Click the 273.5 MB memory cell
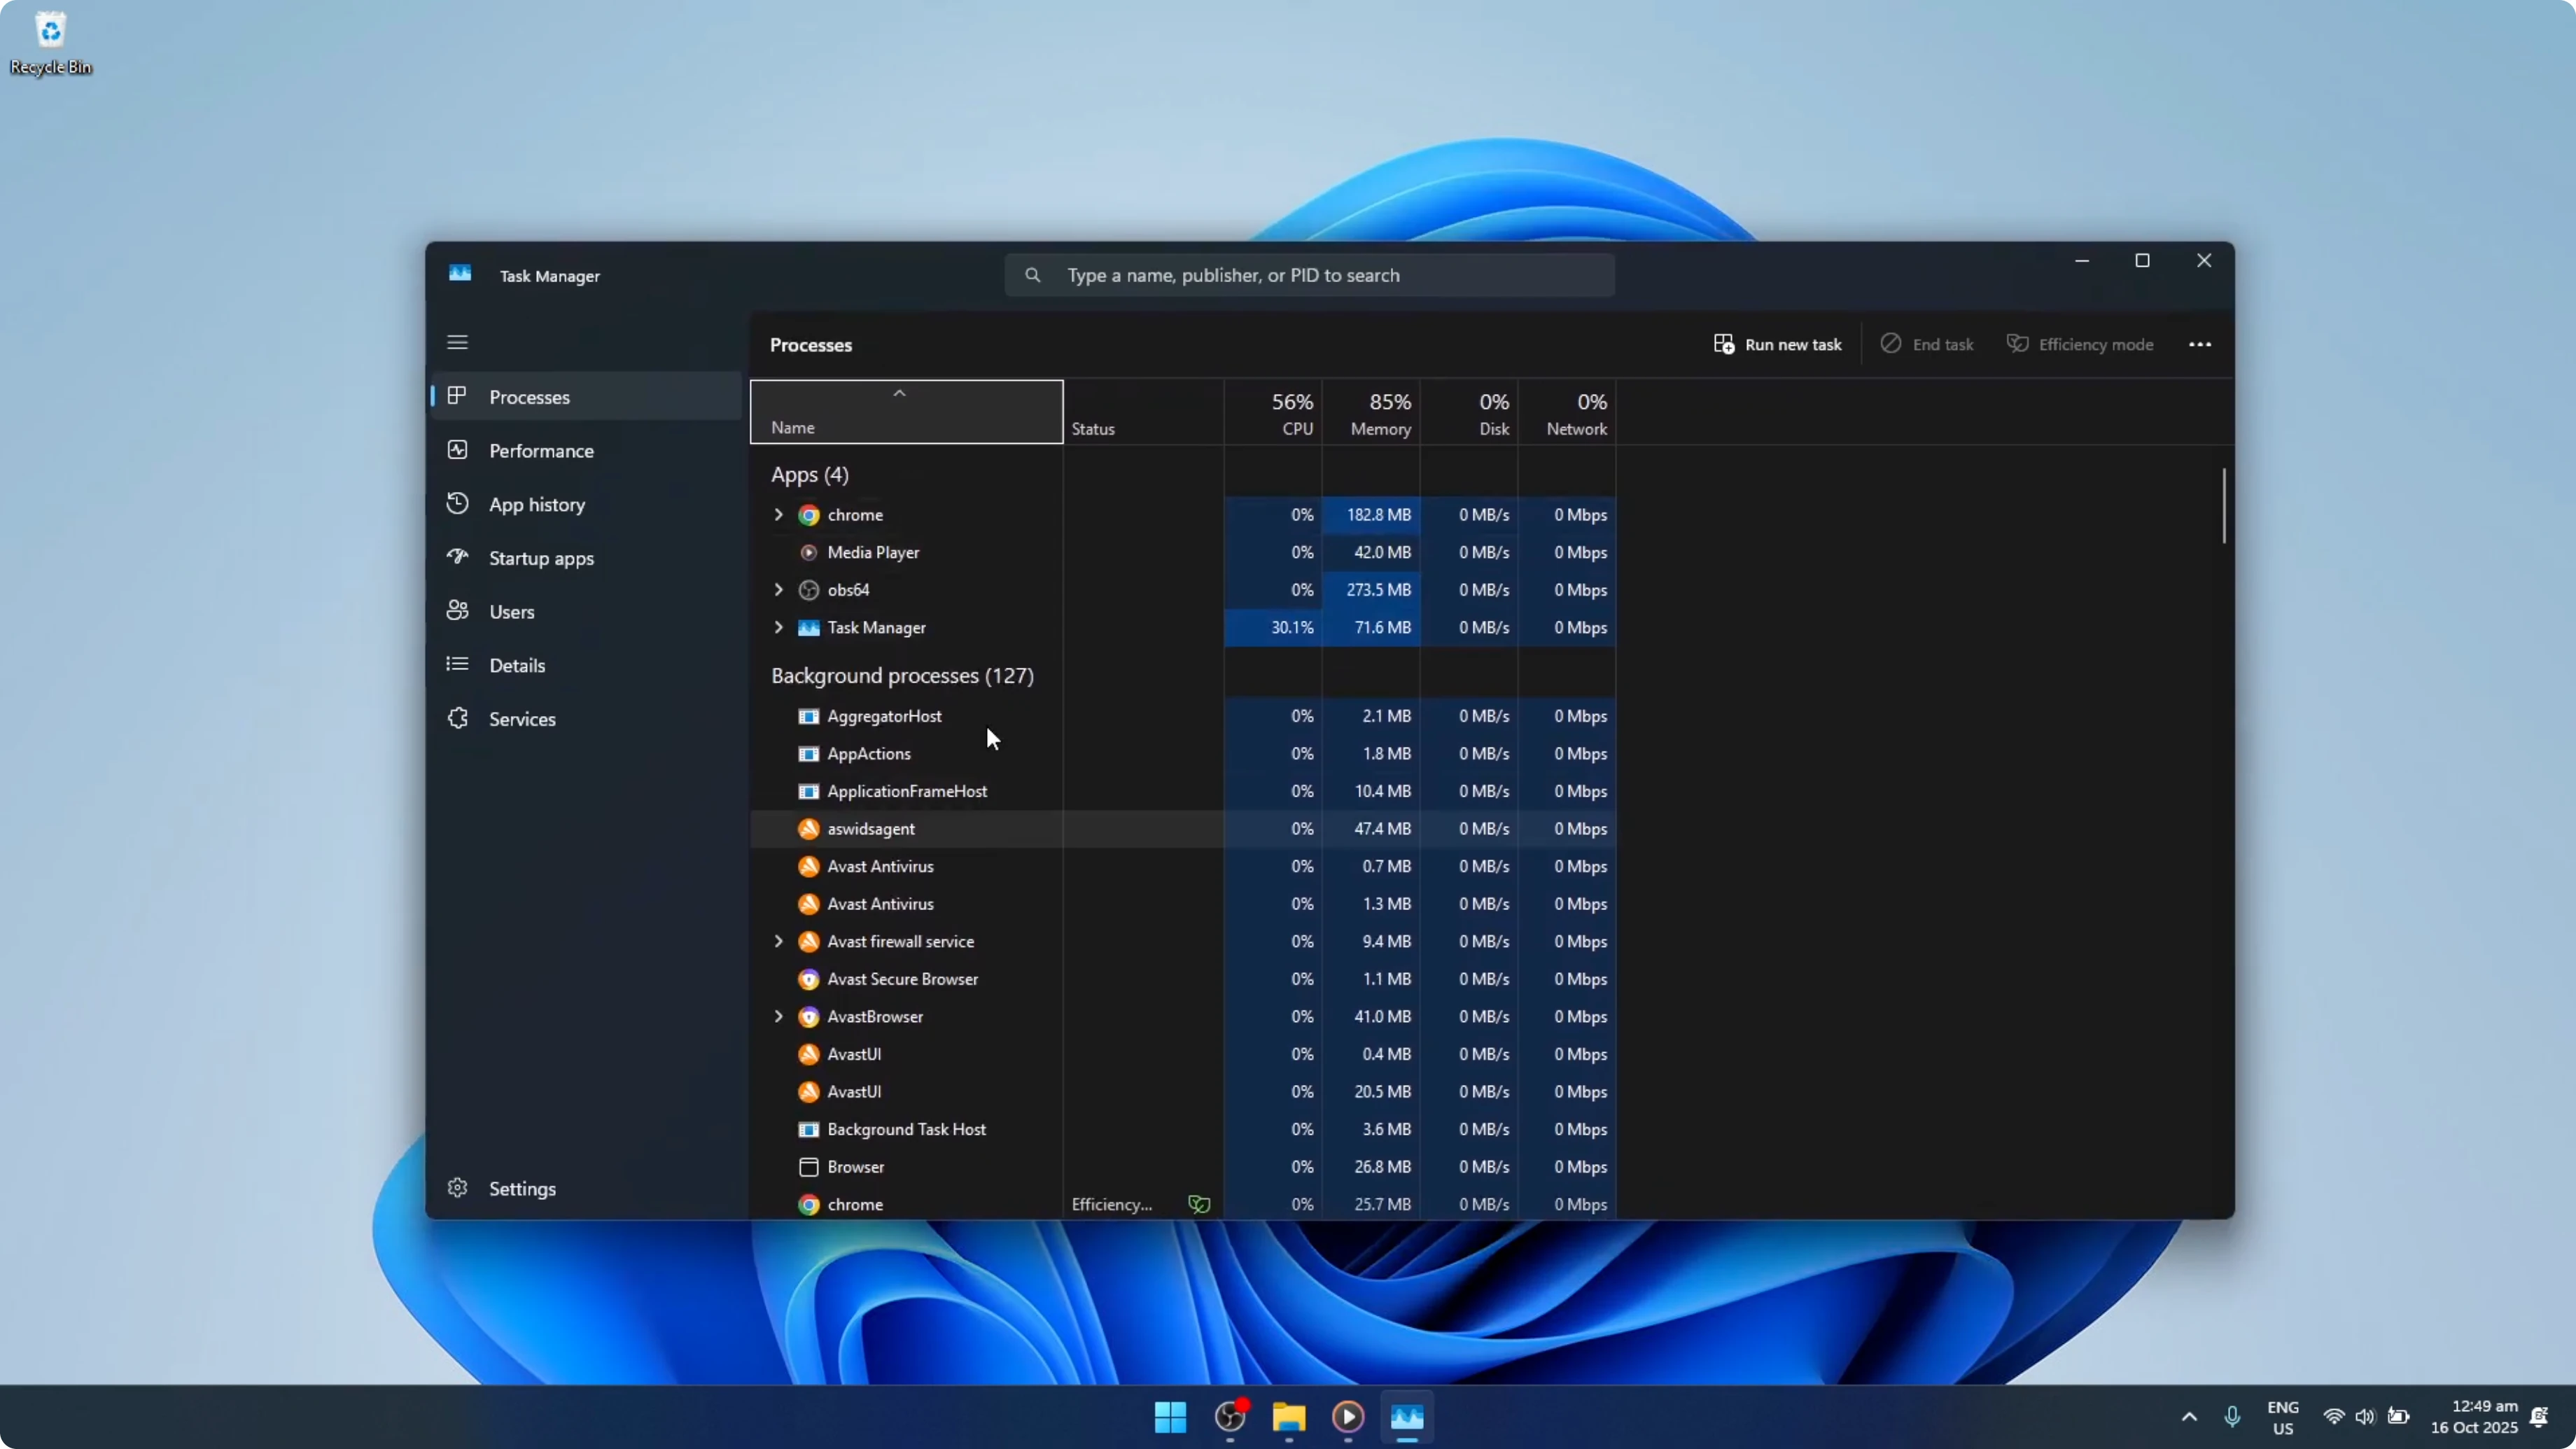 tap(1371, 590)
